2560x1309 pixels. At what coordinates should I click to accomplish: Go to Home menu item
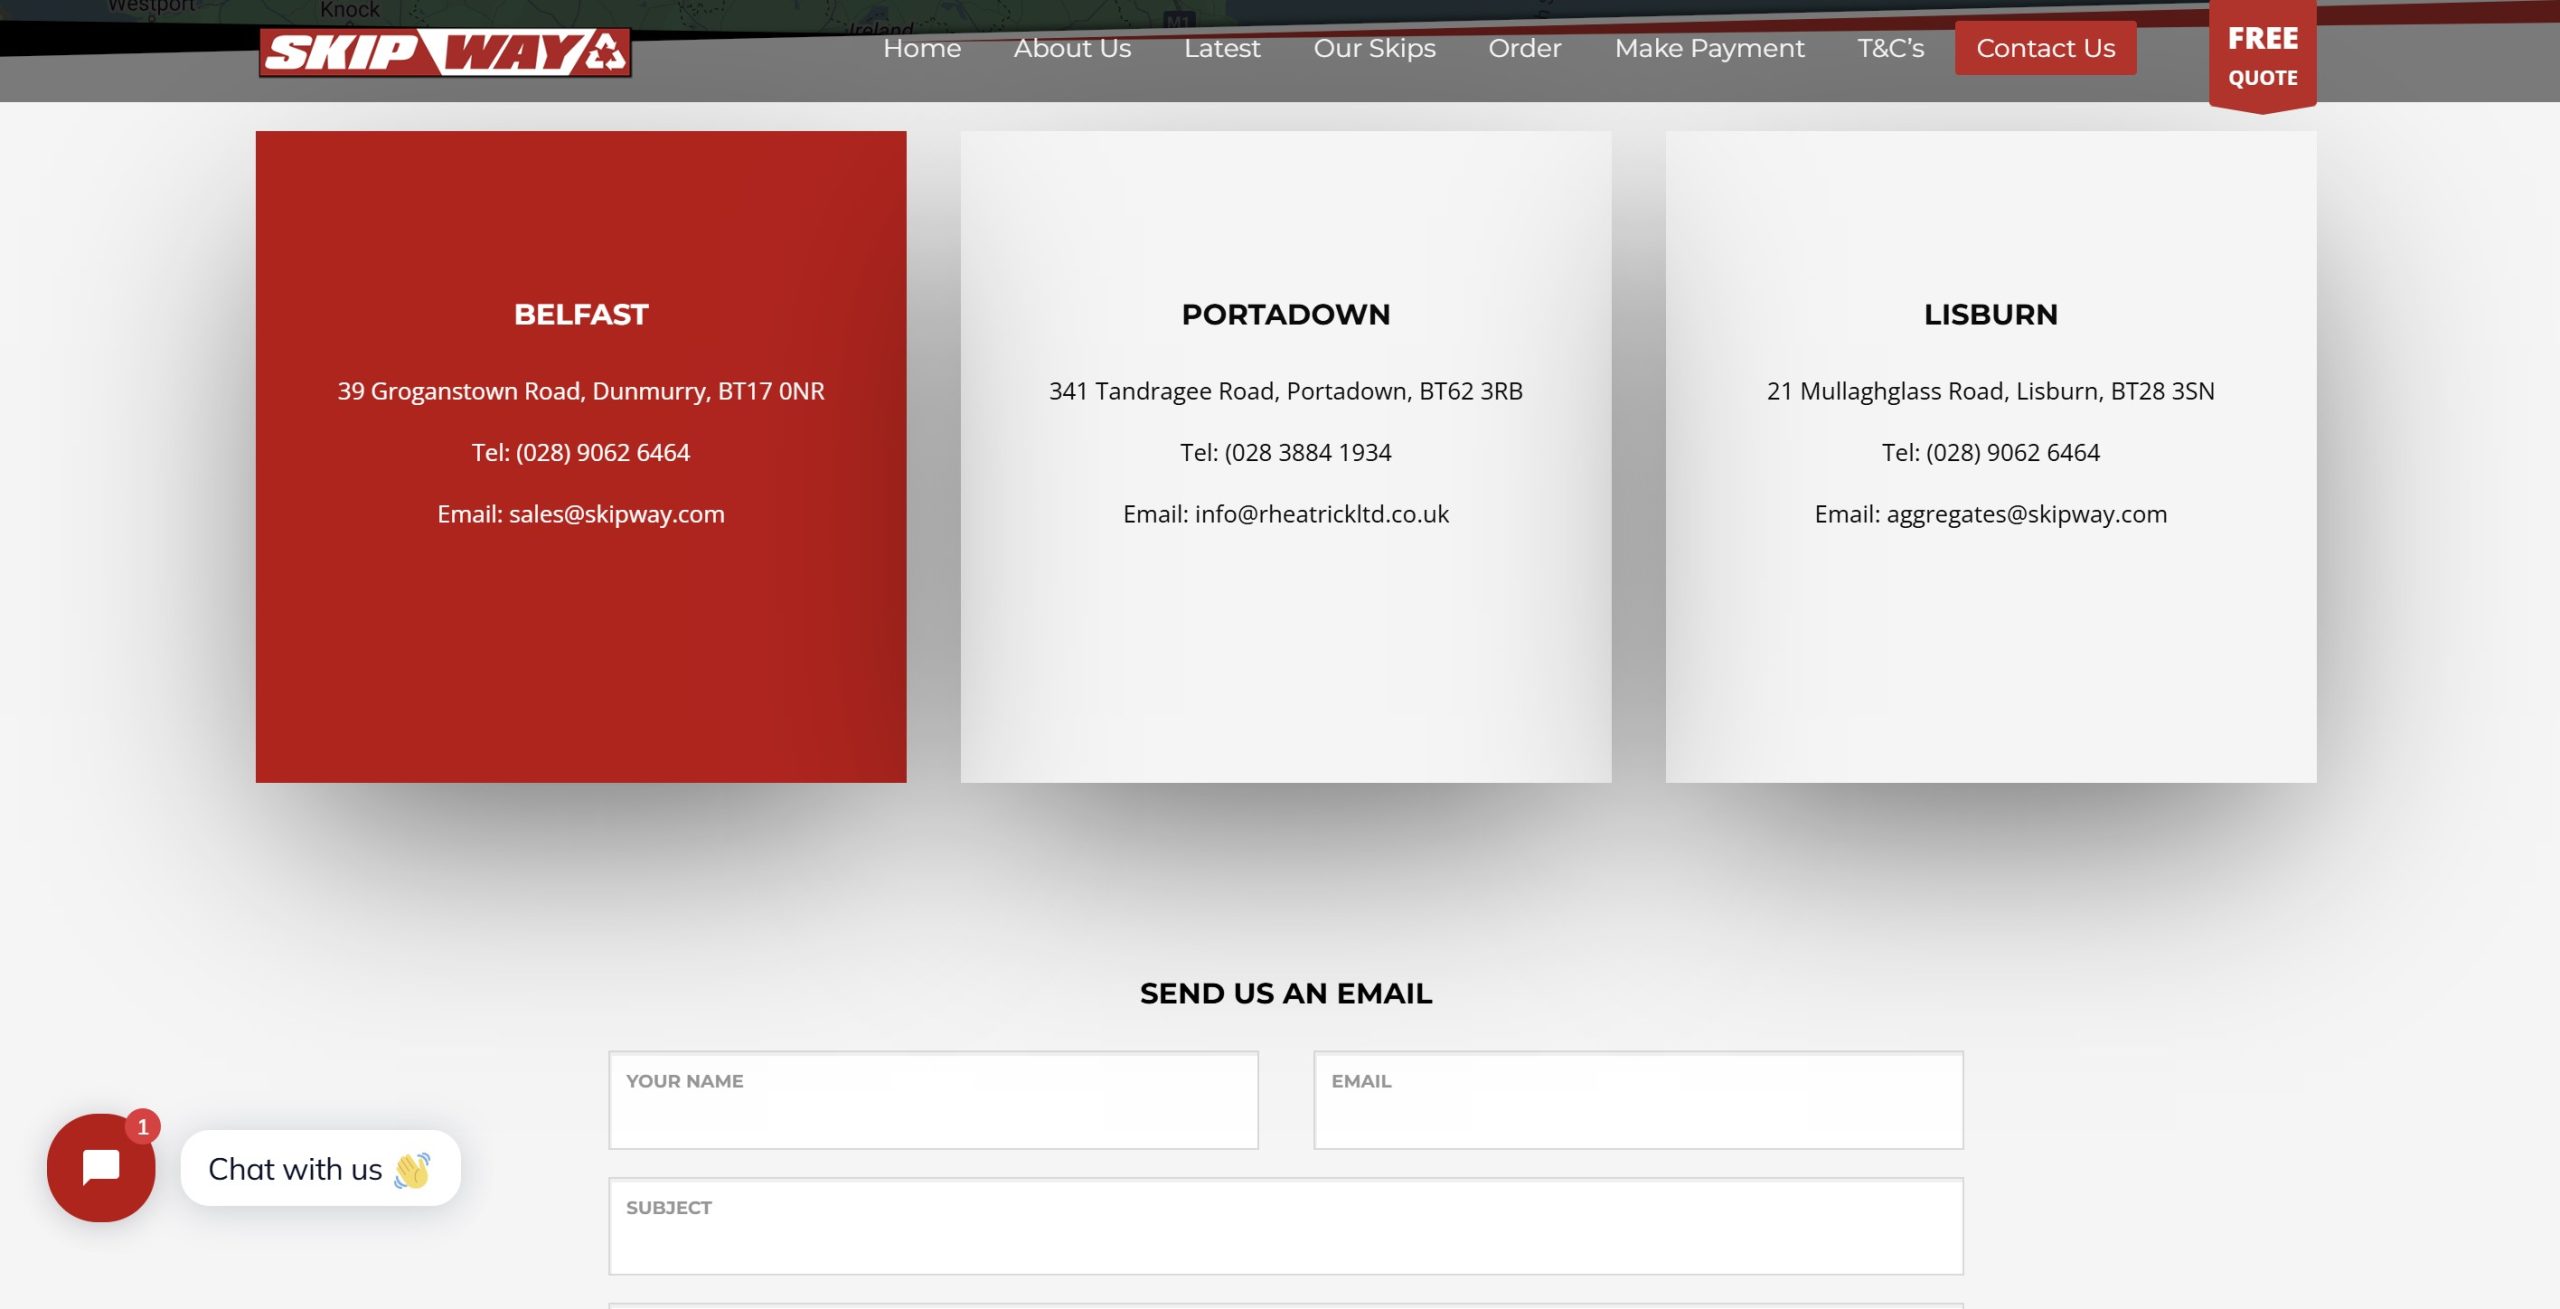[921, 48]
